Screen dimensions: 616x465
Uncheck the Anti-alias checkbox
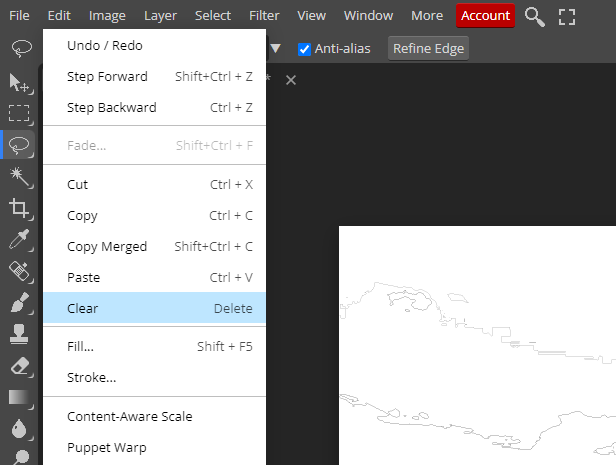point(305,49)
